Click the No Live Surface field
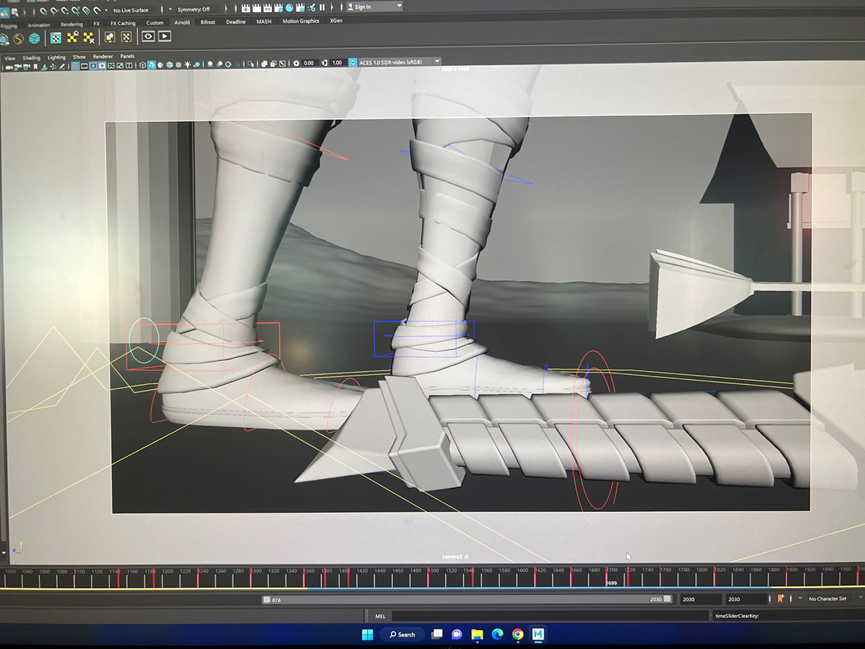 [135, 10]
